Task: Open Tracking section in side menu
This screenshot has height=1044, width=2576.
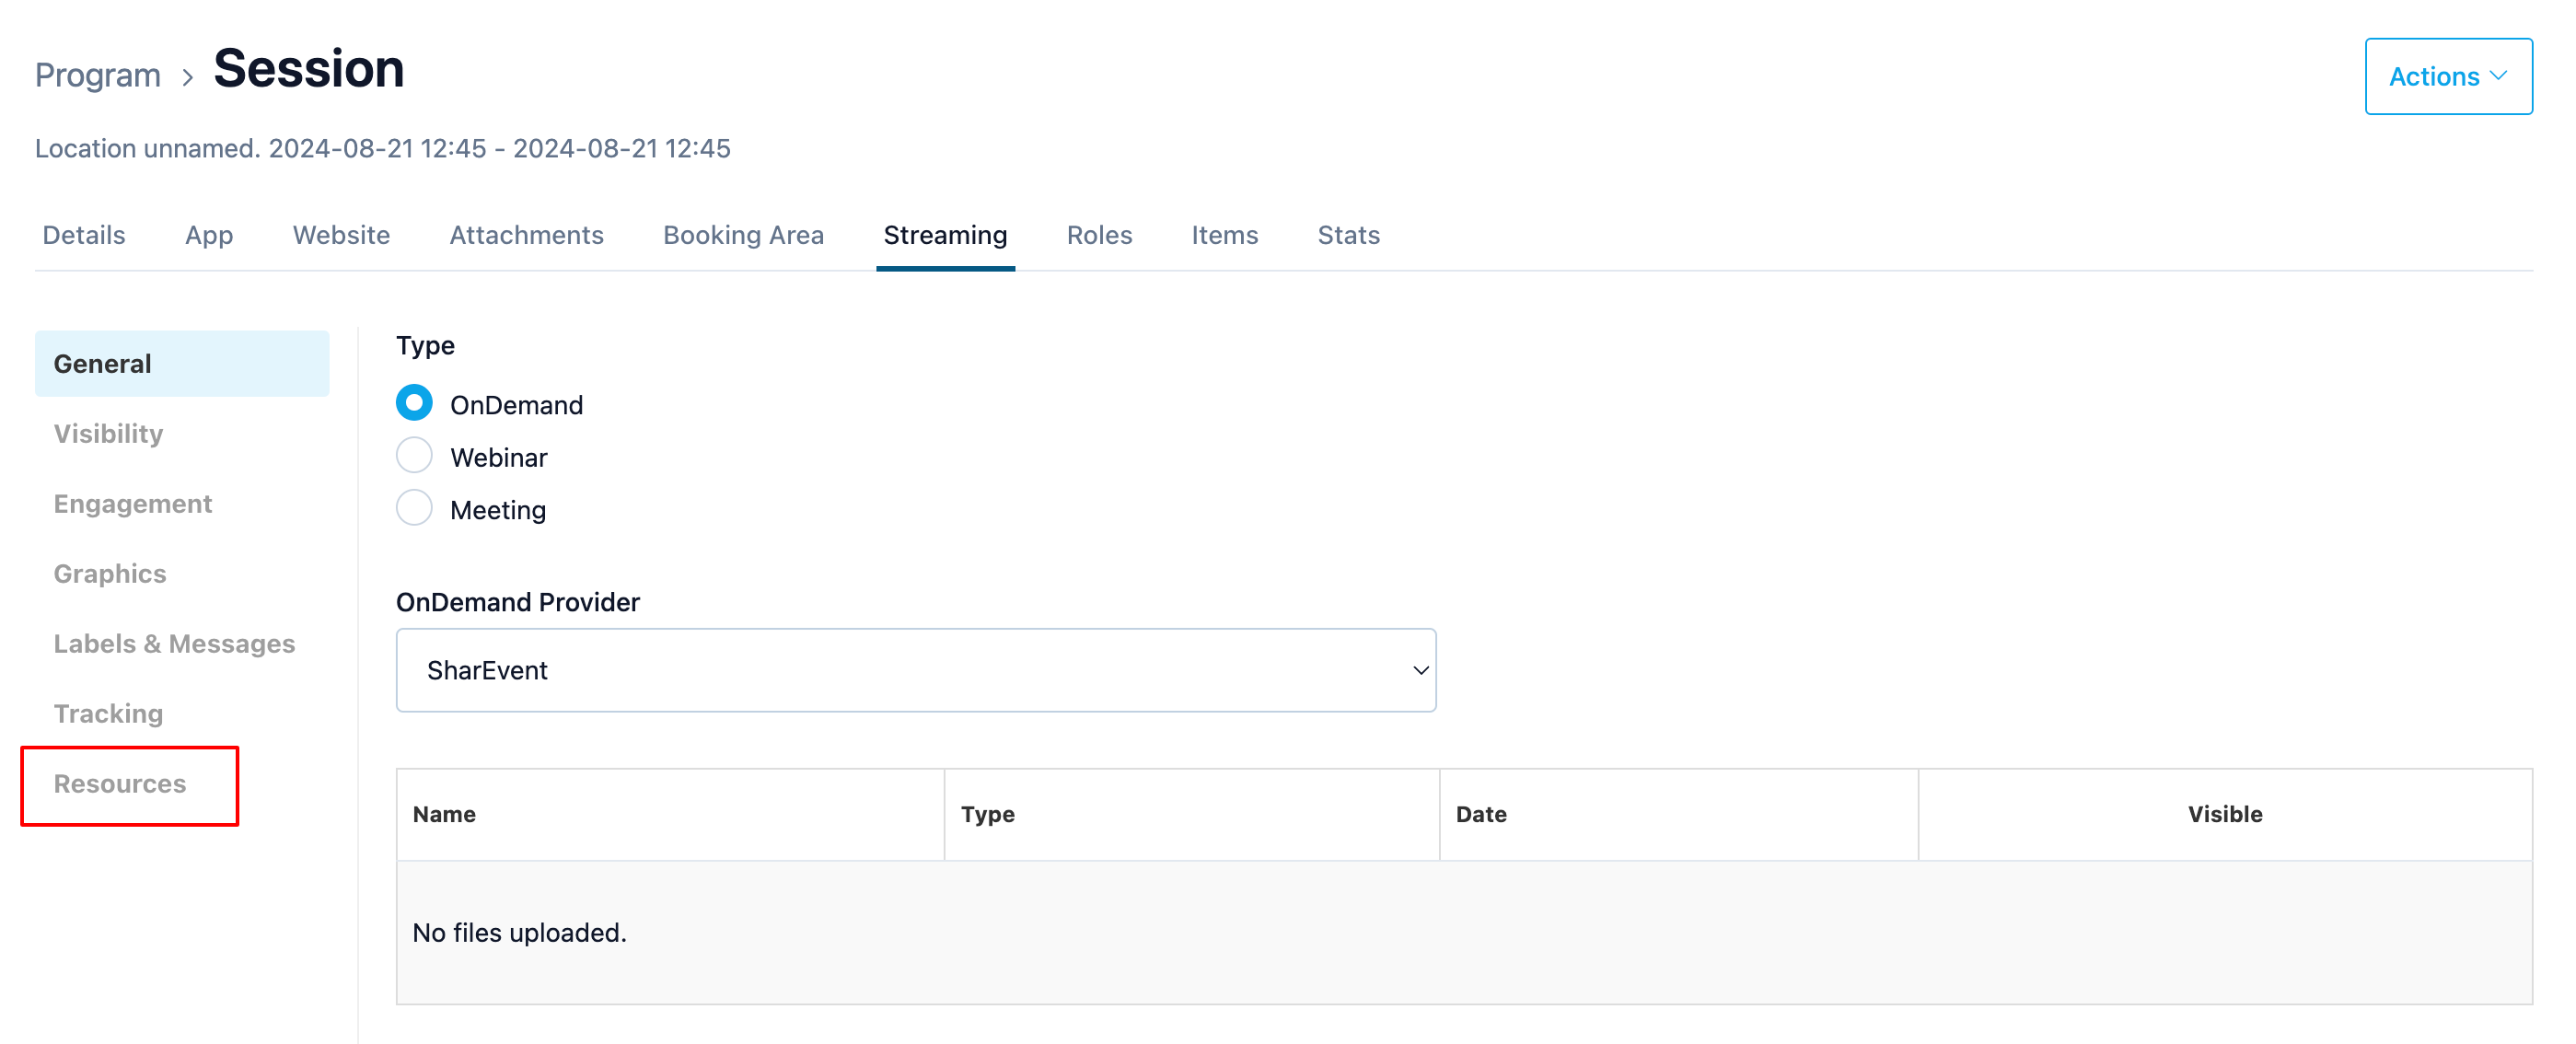Action: pyautogui.click(x=108, y=714)
